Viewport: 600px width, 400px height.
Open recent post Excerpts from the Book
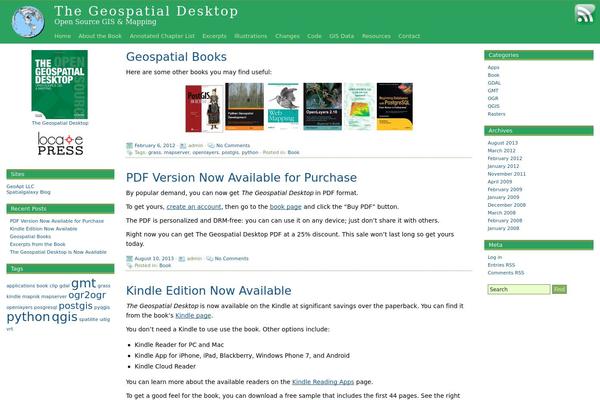point(38,244)
